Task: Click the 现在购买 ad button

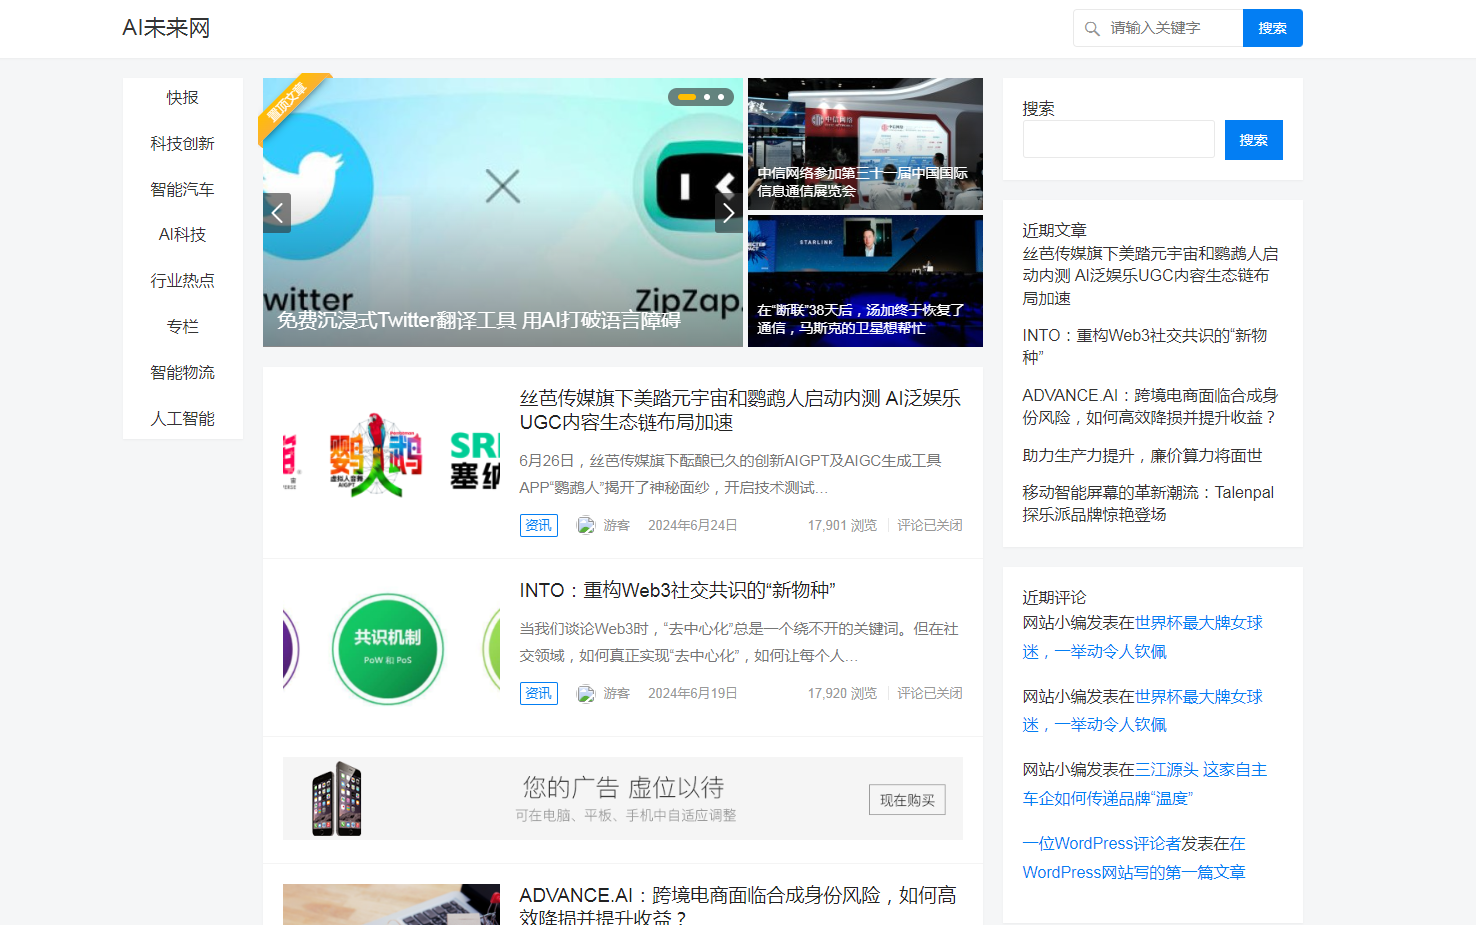Action: pyautogui.click(x=907, y=800)
